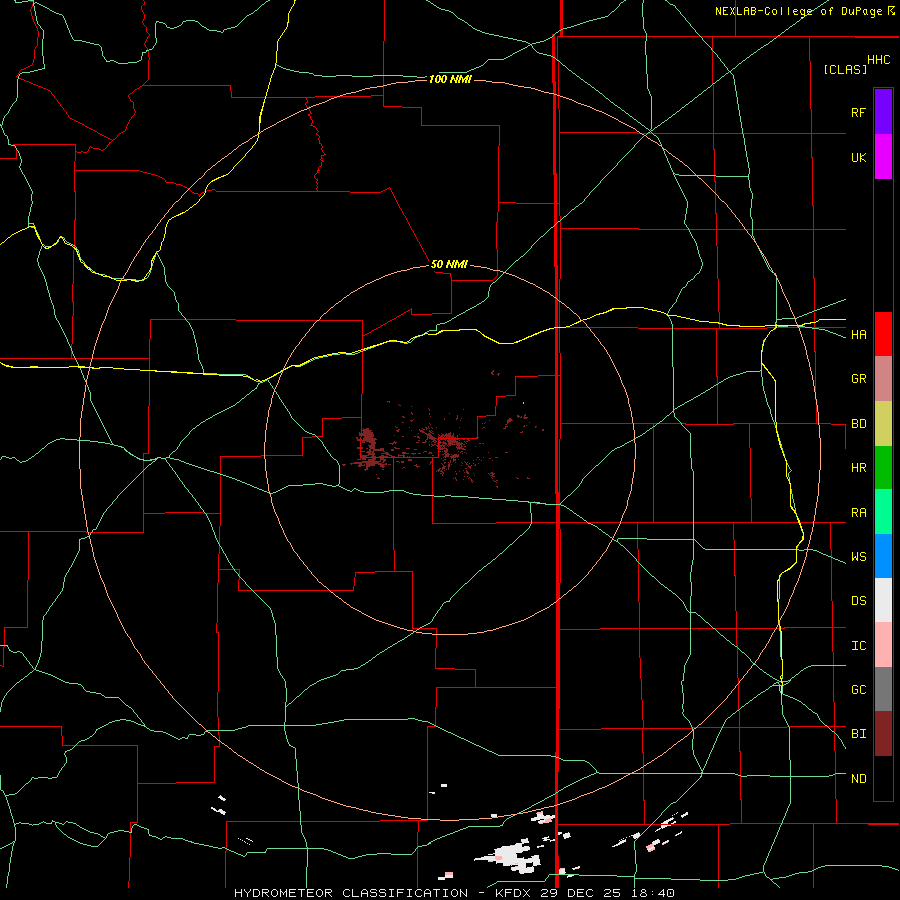
Task: Click the BD legend label
Action: [858, 424]
